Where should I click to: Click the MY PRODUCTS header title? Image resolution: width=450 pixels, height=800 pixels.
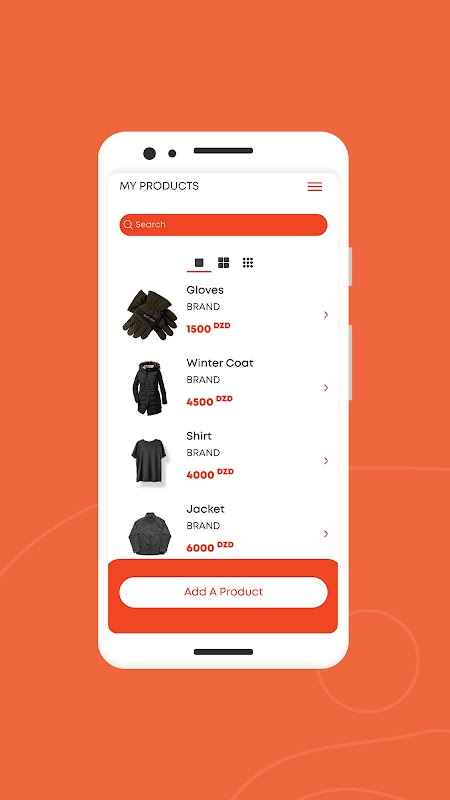coord(159,186)
